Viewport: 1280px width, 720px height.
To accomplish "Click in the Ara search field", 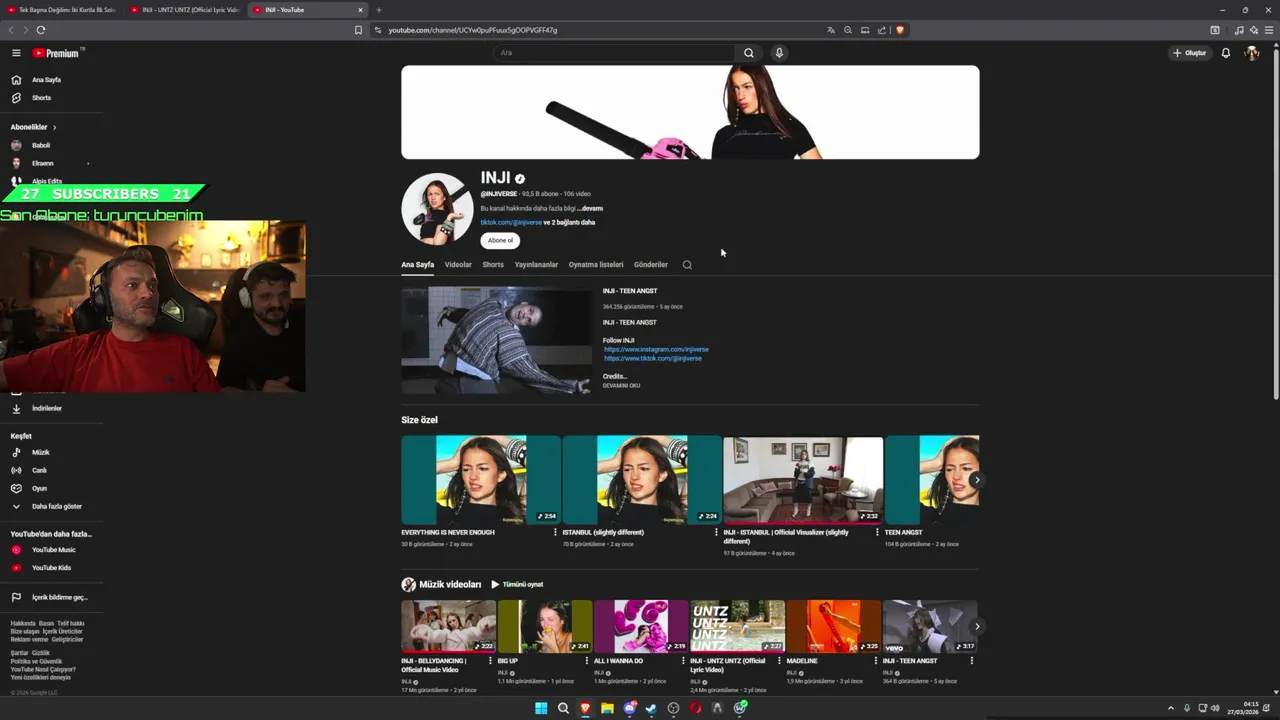I will click(x=615, y=53).
